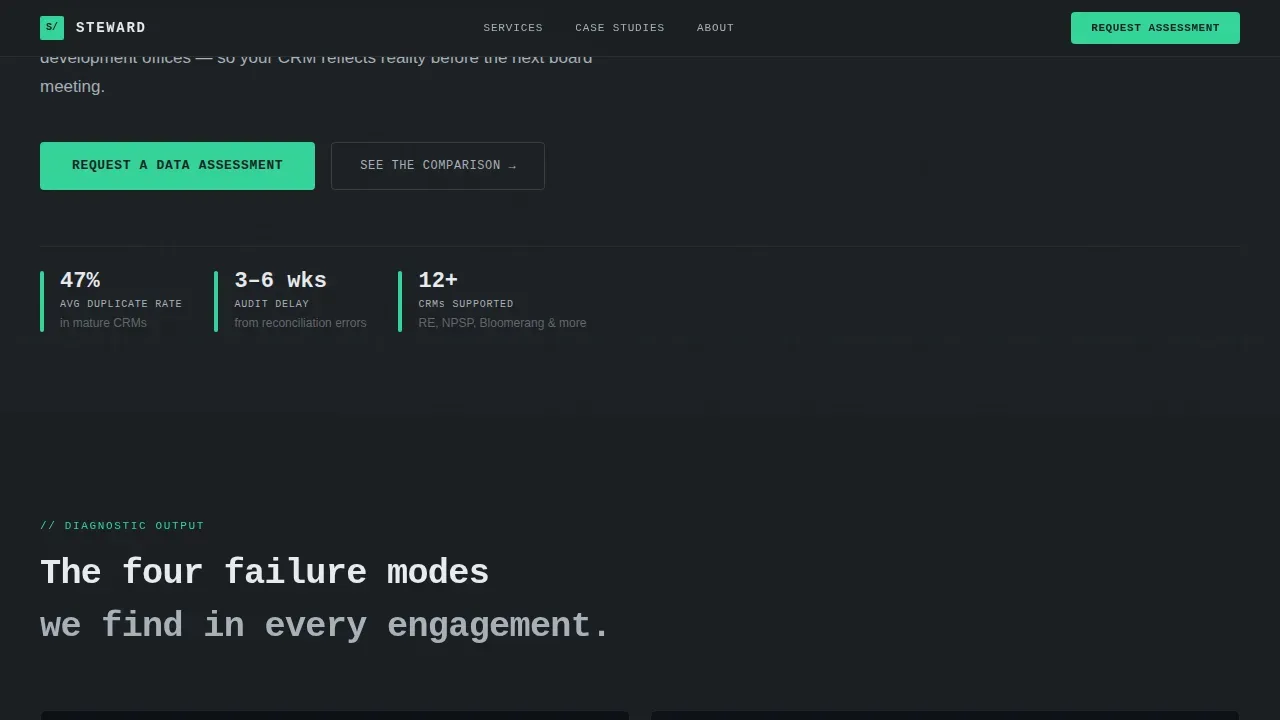Click the AUDIT DELAY label

[272, 304]
